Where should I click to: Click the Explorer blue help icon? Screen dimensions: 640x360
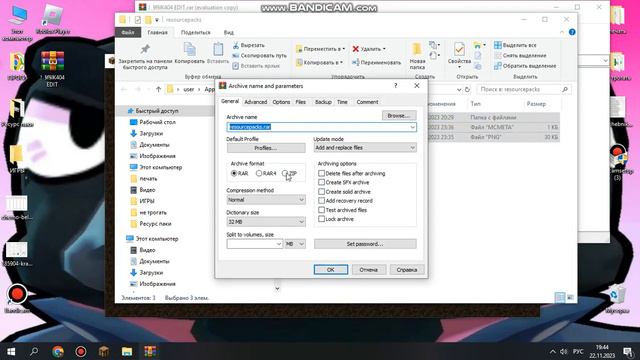[x=572, y=32]
